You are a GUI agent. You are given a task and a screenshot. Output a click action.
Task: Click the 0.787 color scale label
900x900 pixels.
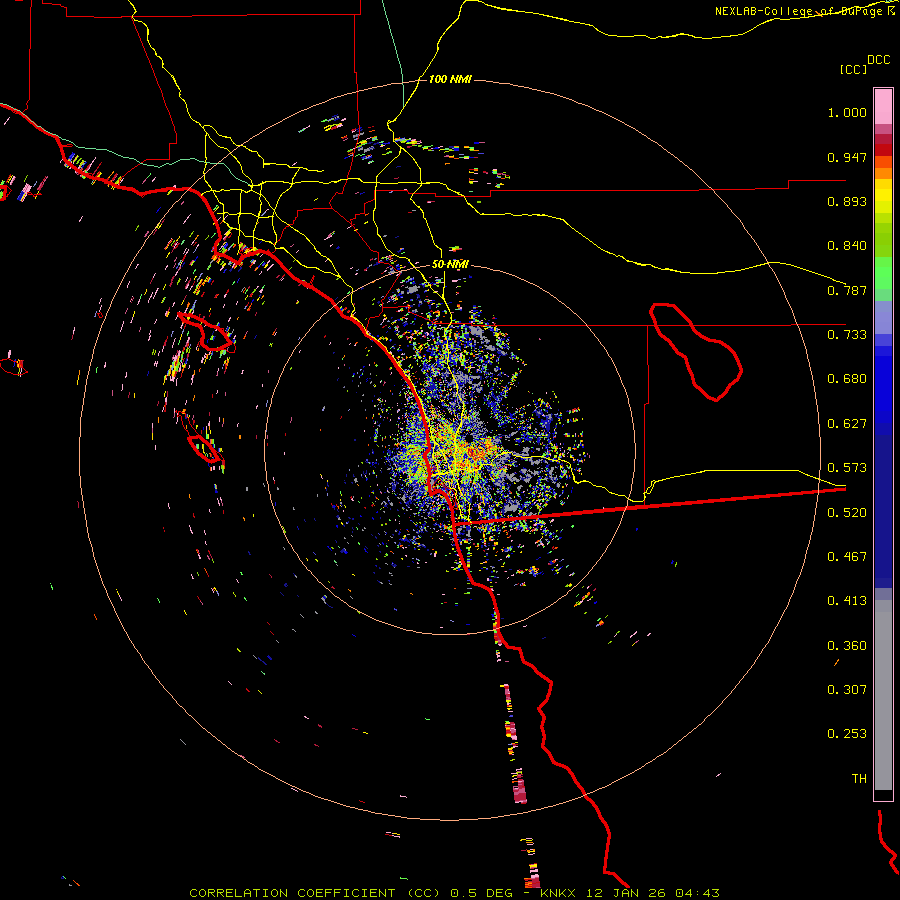coord(847,290)
